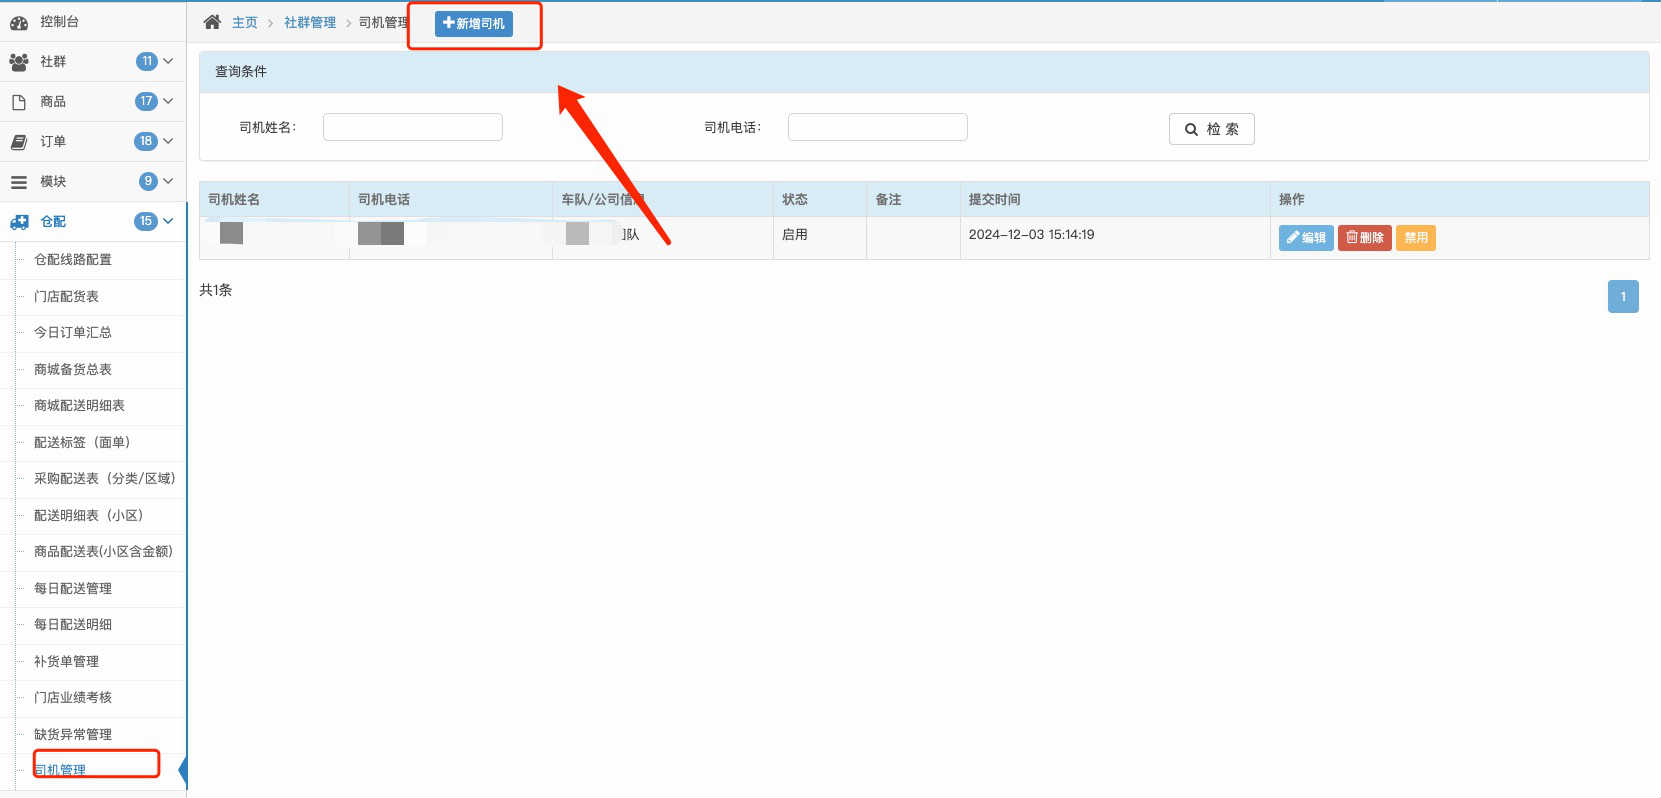Click the 新增司机 button

coord(474,23)
